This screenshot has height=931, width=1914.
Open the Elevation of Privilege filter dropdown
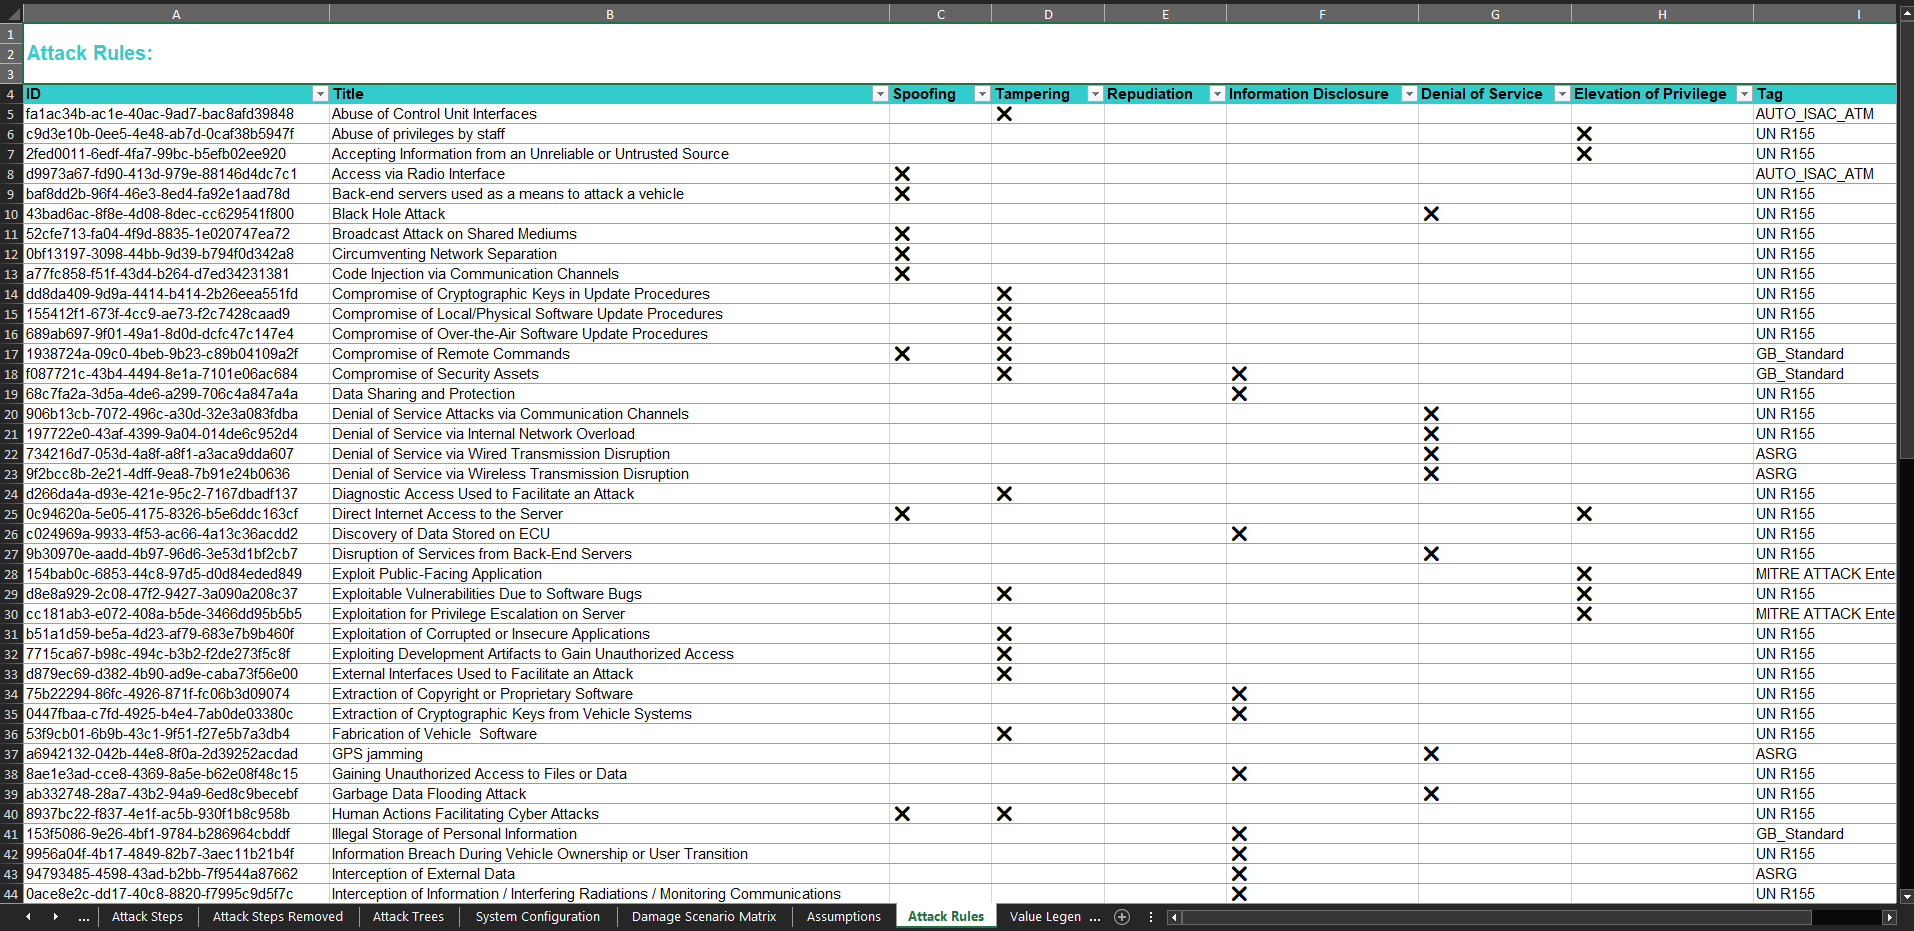[1744, 93]
